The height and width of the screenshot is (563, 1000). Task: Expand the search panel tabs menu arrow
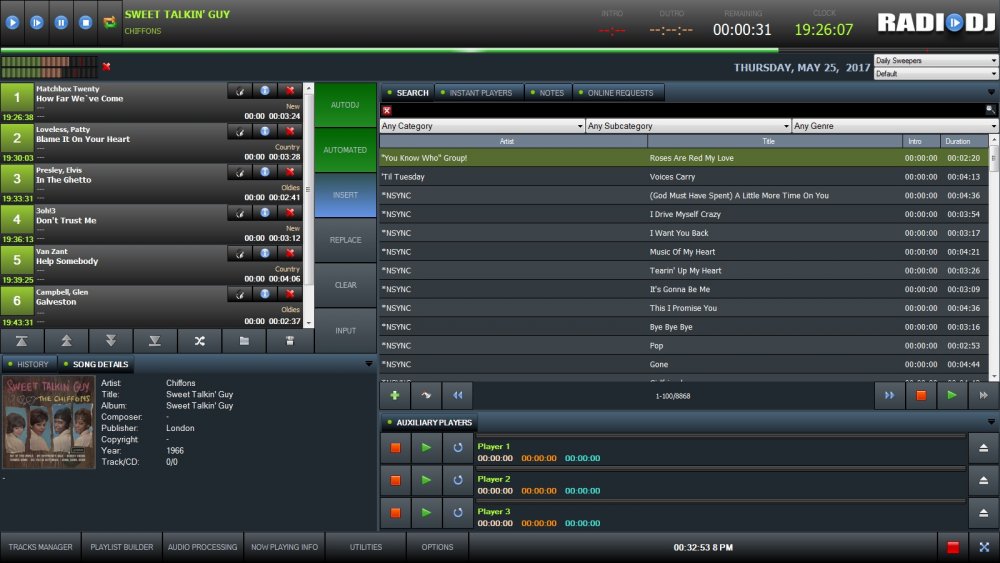point(991,92)
